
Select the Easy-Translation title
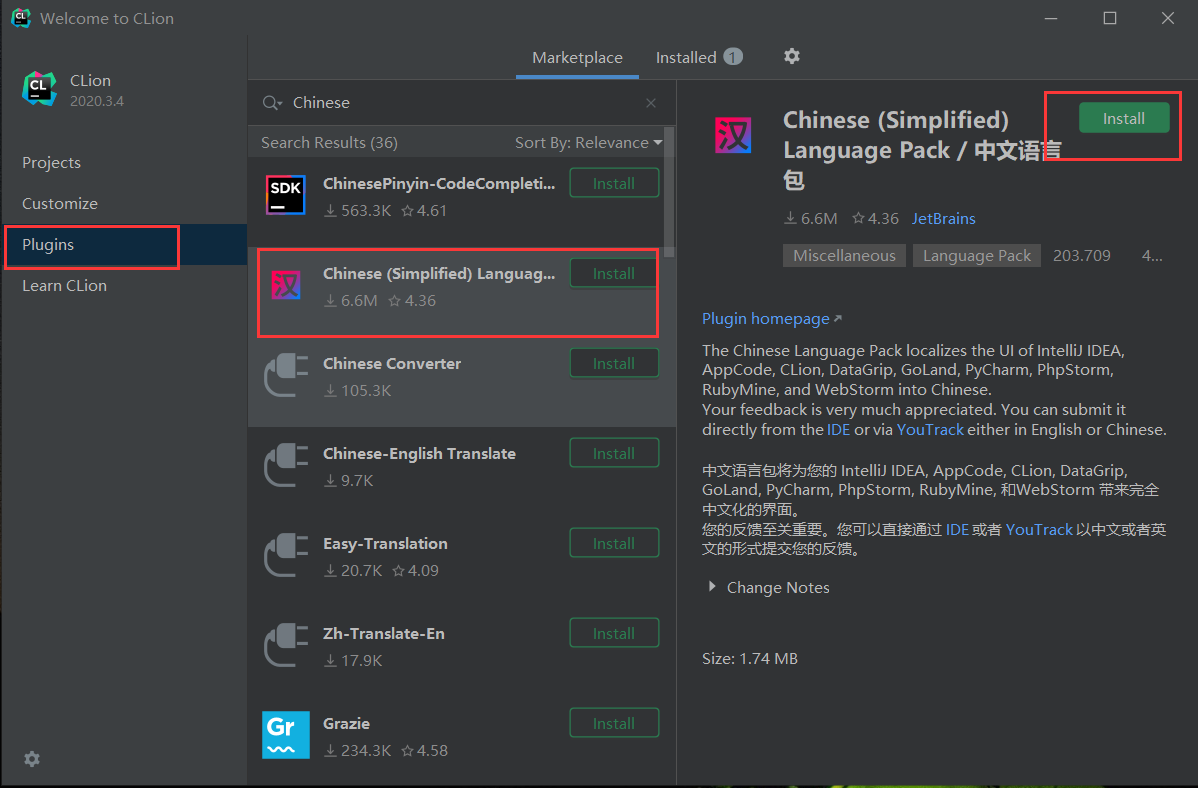point(385,543)
